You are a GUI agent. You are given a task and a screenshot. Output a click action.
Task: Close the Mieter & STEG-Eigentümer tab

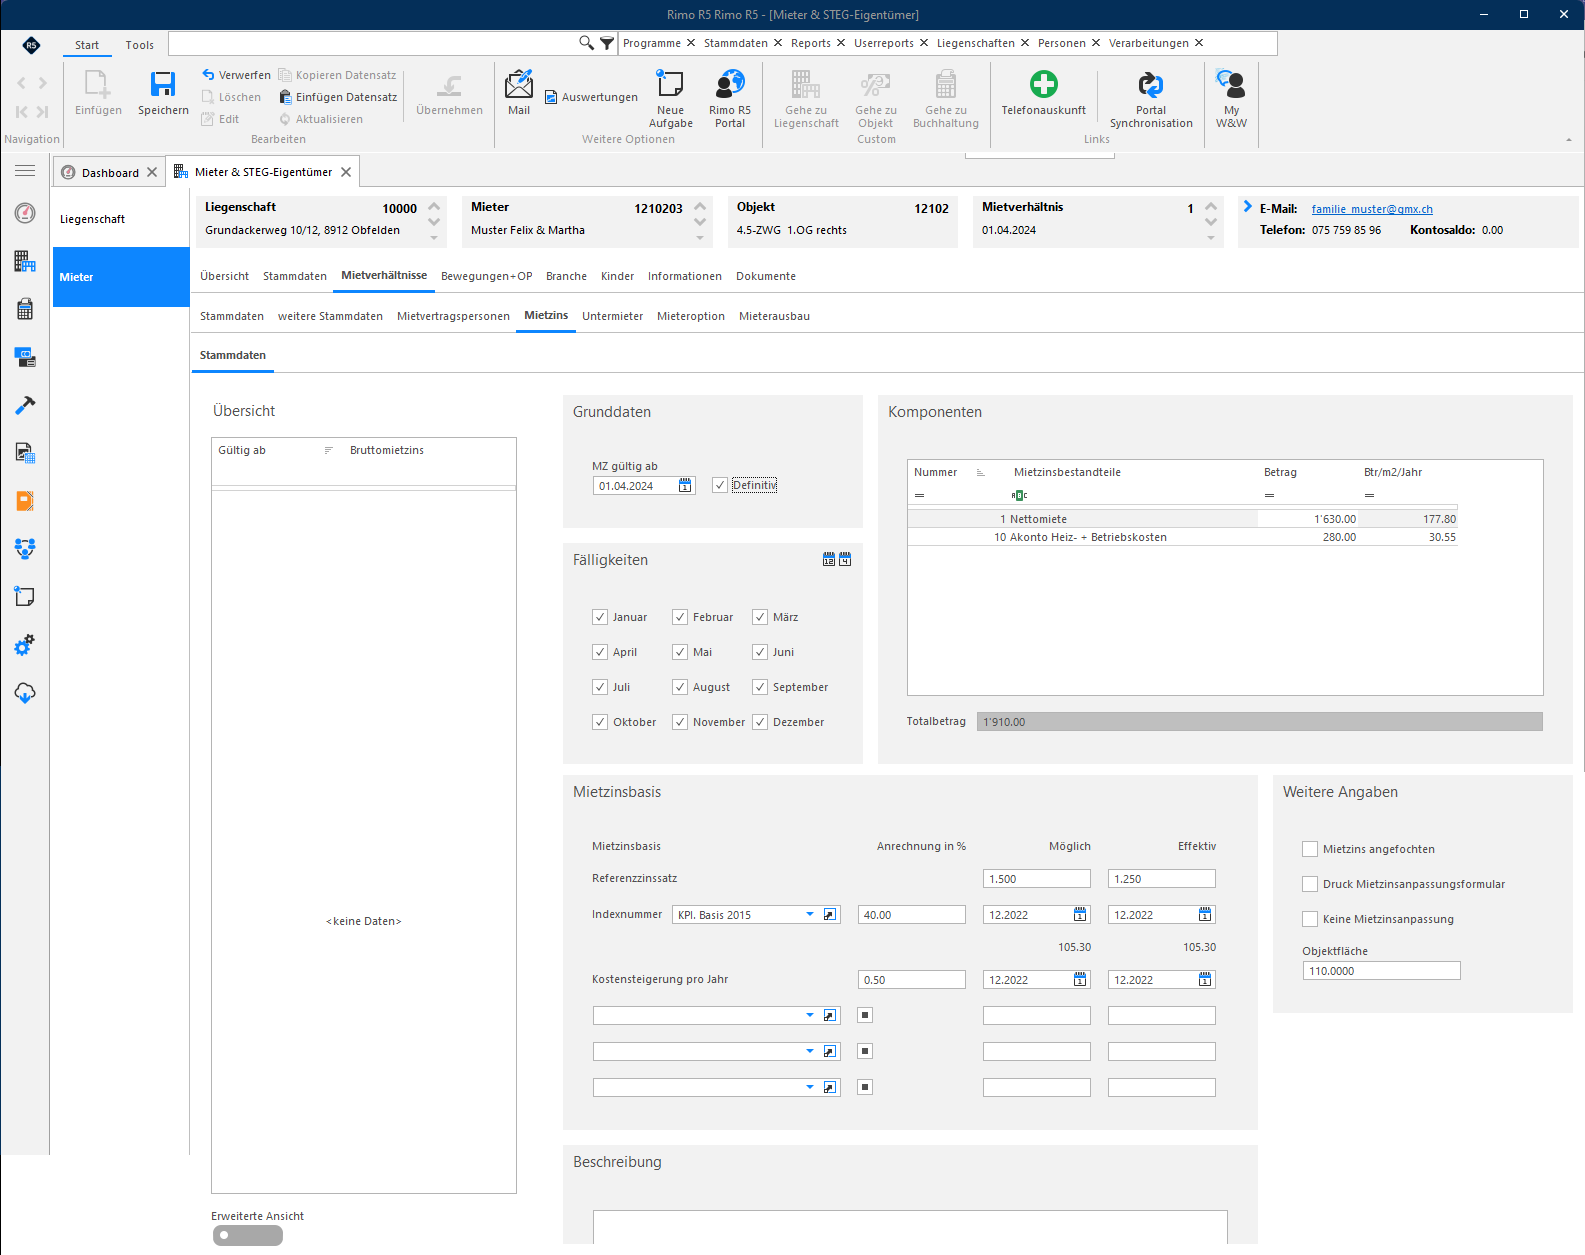tap(346, 172)
